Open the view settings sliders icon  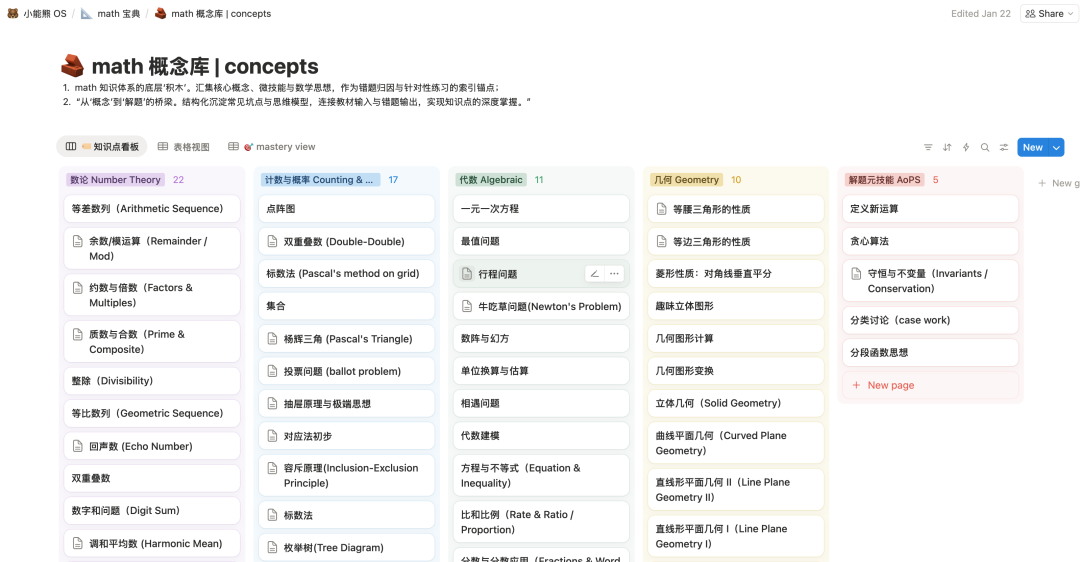(x=1004, y=147)
